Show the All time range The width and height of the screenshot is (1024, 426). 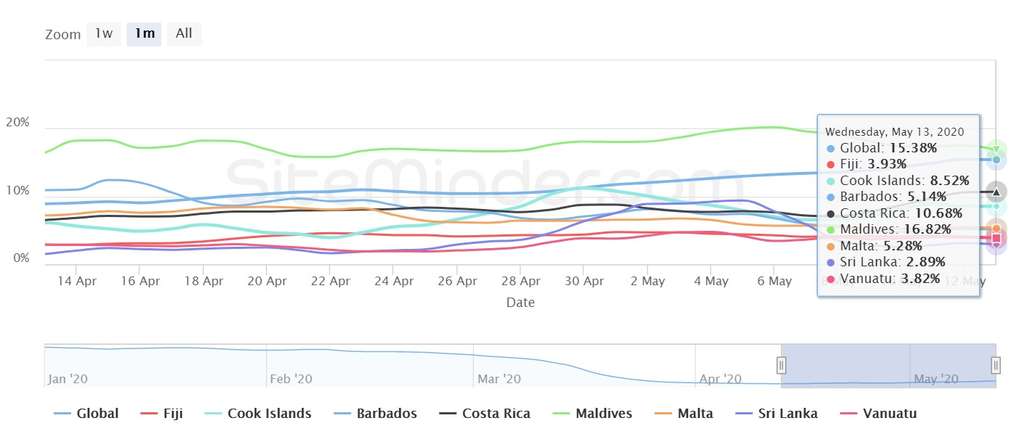pyautogui.click(x=184, y=34)
